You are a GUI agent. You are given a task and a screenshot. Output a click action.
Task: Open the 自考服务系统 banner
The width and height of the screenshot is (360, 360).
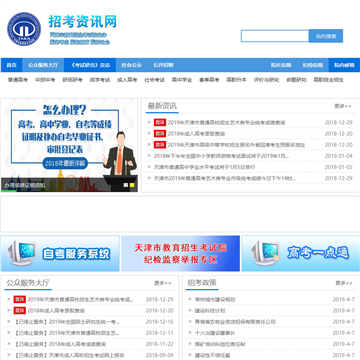60,253
